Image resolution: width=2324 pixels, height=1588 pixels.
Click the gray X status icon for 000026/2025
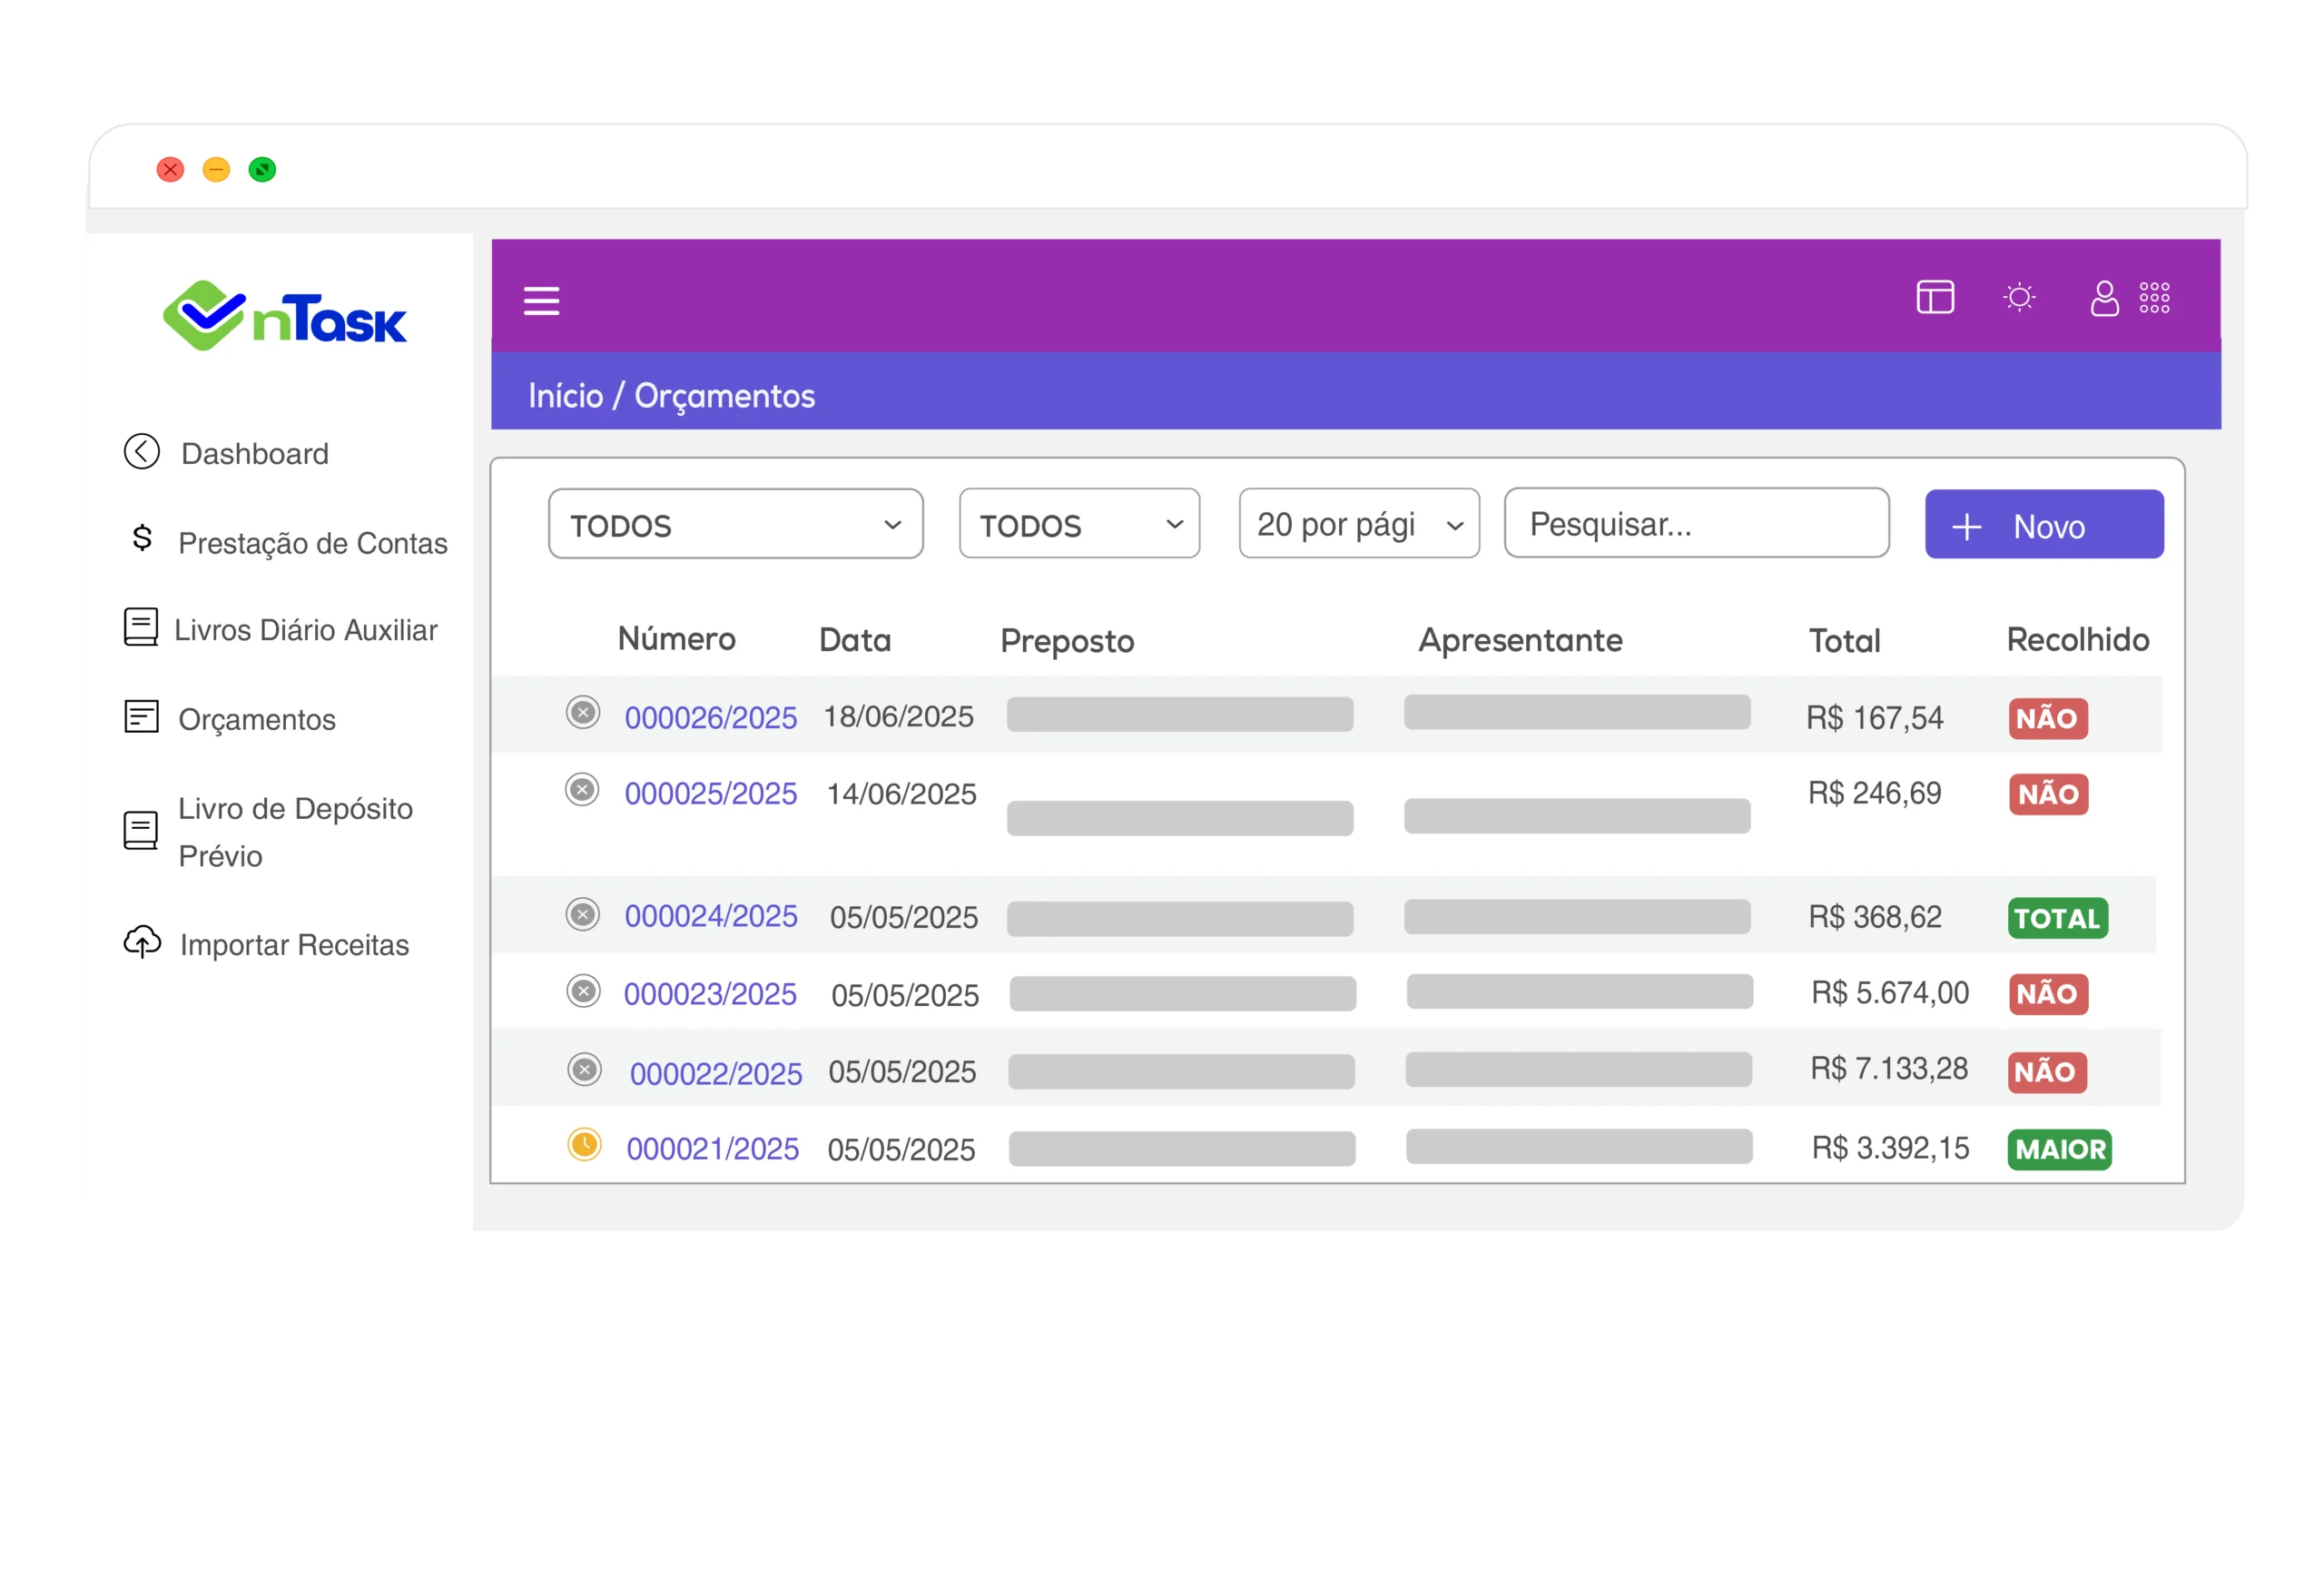click(582, 712)
